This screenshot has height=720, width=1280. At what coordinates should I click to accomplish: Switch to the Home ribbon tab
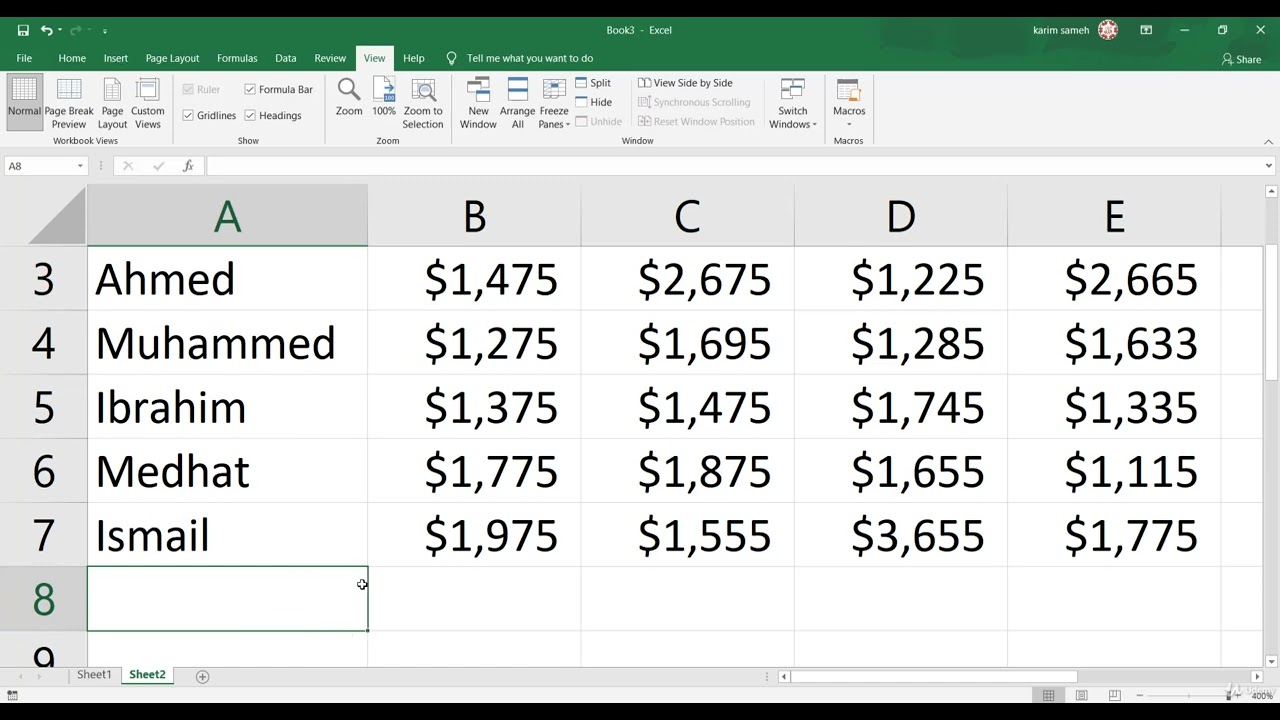point(72,58)
